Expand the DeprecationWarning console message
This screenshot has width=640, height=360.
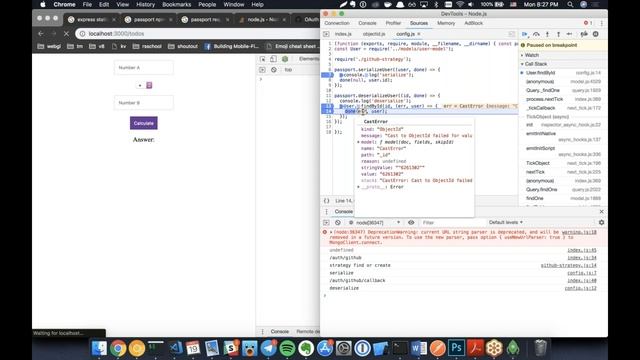coord(331,232)
